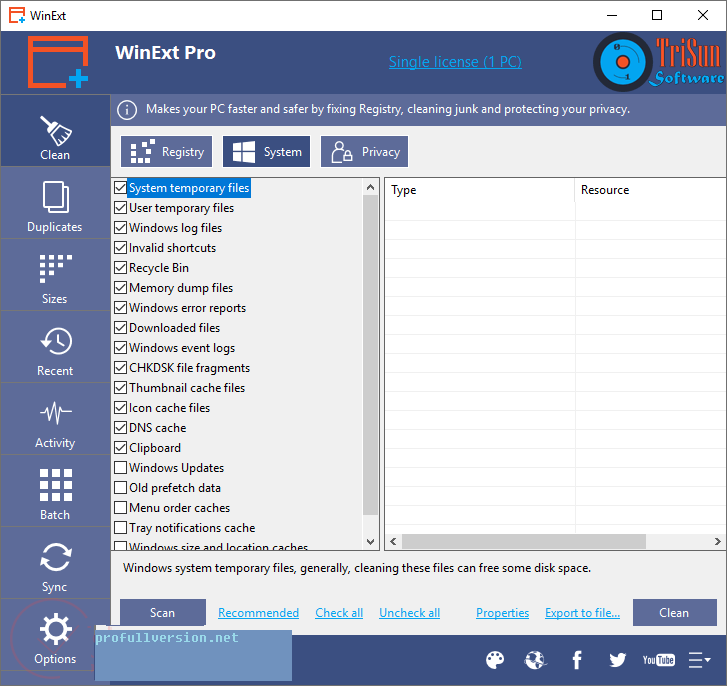This screenshot has height=686, width=727.
Task: Click the checklist vertical scrollbar thumb
Action: click(370, 355)
